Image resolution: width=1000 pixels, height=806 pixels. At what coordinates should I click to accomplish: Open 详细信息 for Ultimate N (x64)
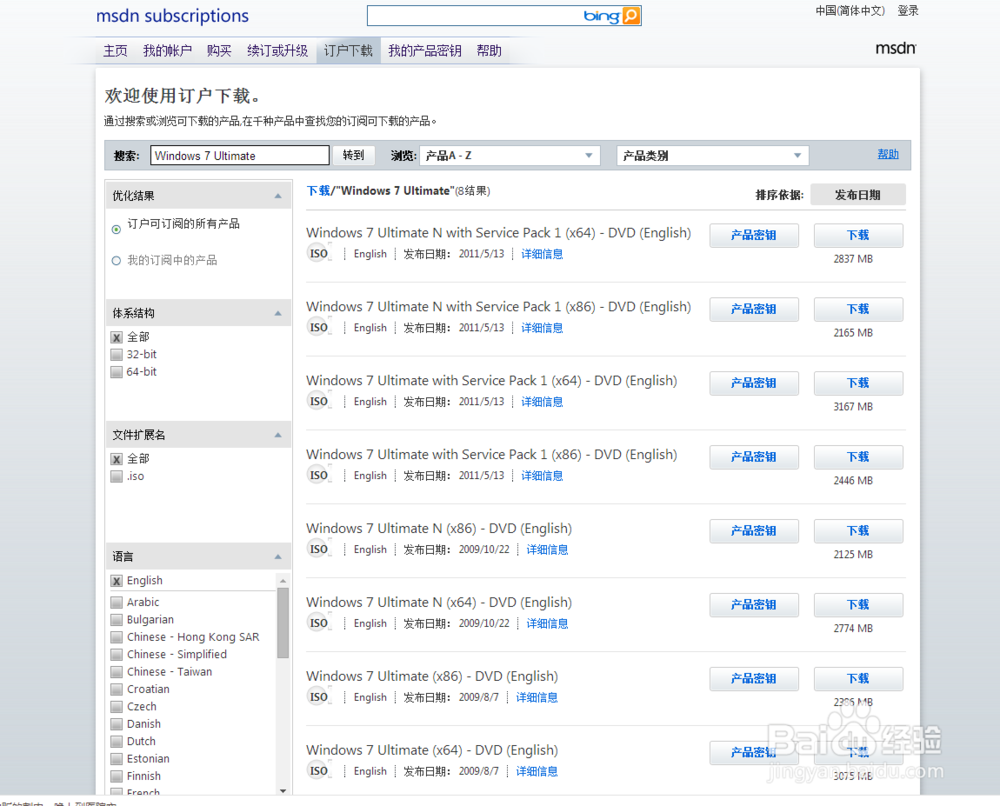coord(547,624)
